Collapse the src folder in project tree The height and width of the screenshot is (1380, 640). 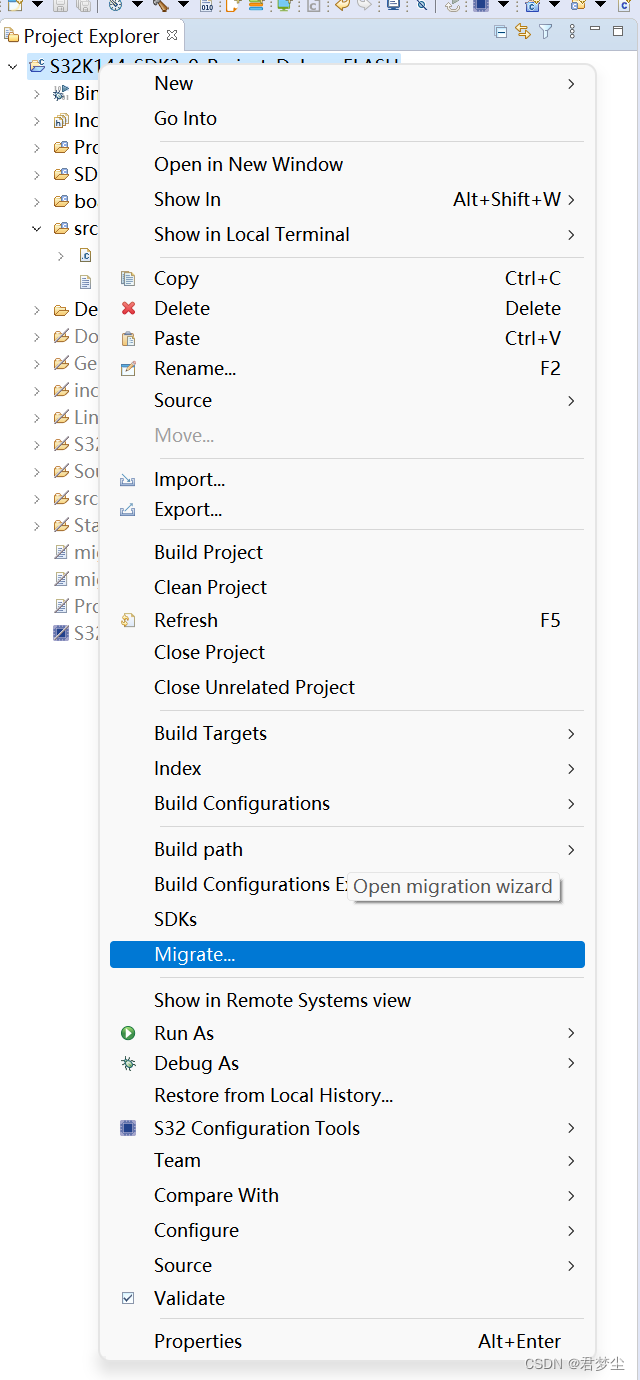click(37, 229)
